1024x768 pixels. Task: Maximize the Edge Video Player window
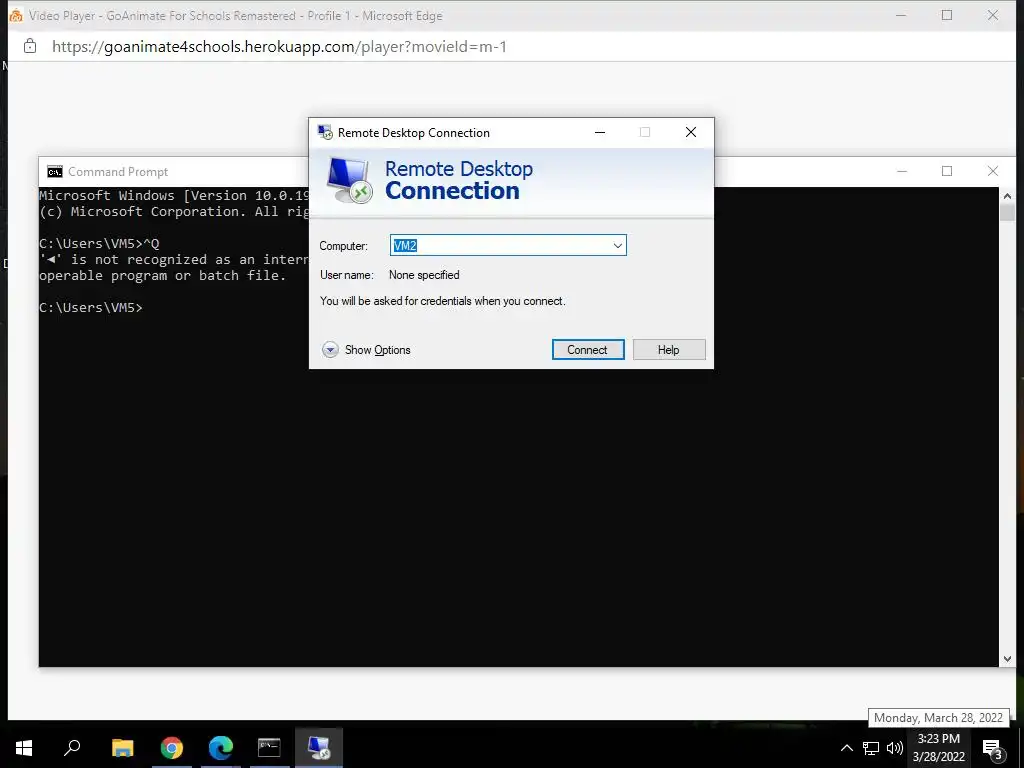click(947, 15)
